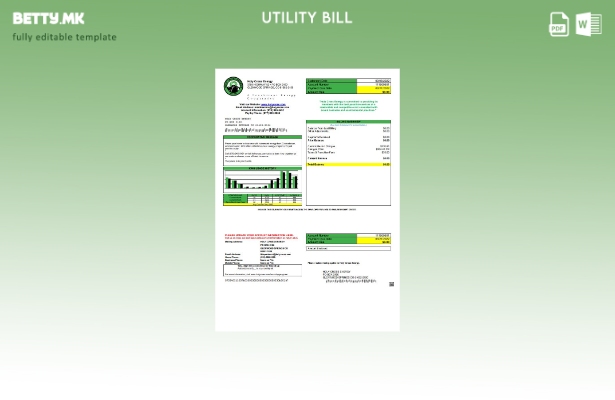Click the UTILITY BILL title
Viewport: 615px width, 400px height.
pos(307,18)
